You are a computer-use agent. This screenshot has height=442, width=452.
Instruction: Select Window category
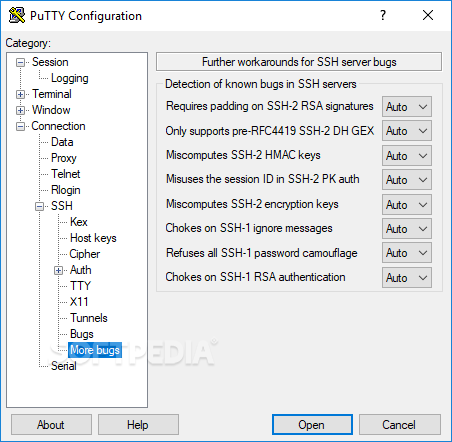51,110
